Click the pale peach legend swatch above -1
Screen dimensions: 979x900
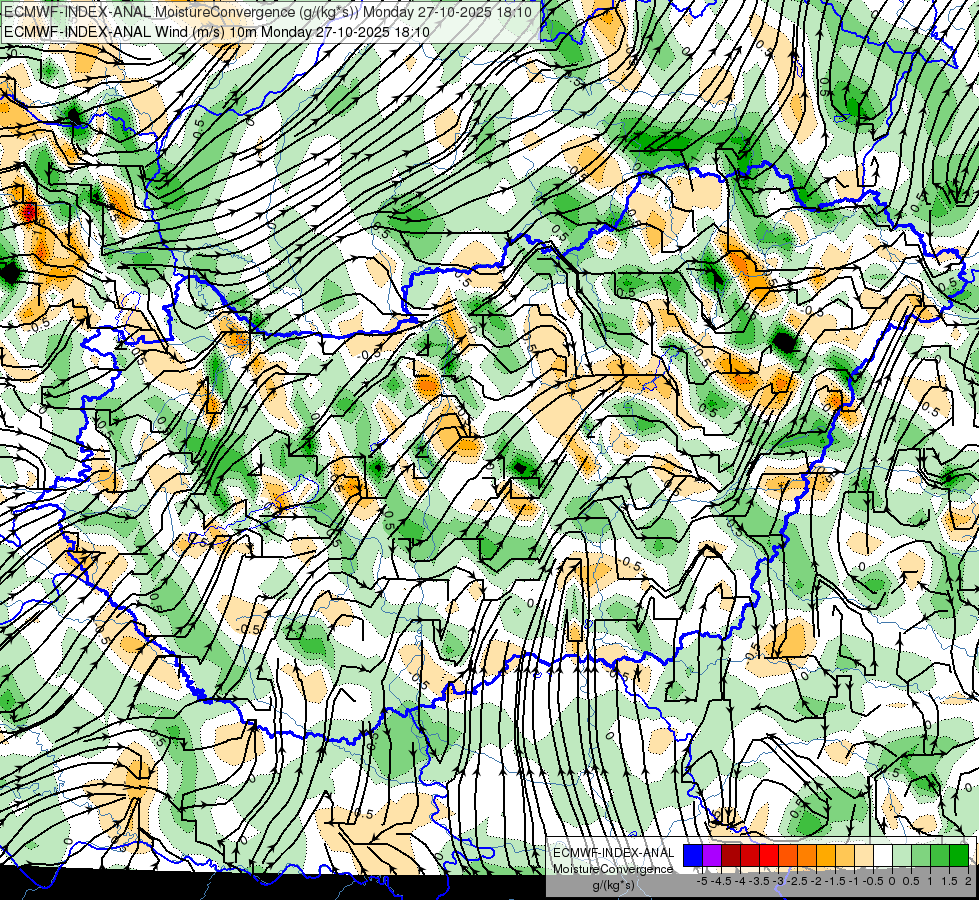point(863,855)
